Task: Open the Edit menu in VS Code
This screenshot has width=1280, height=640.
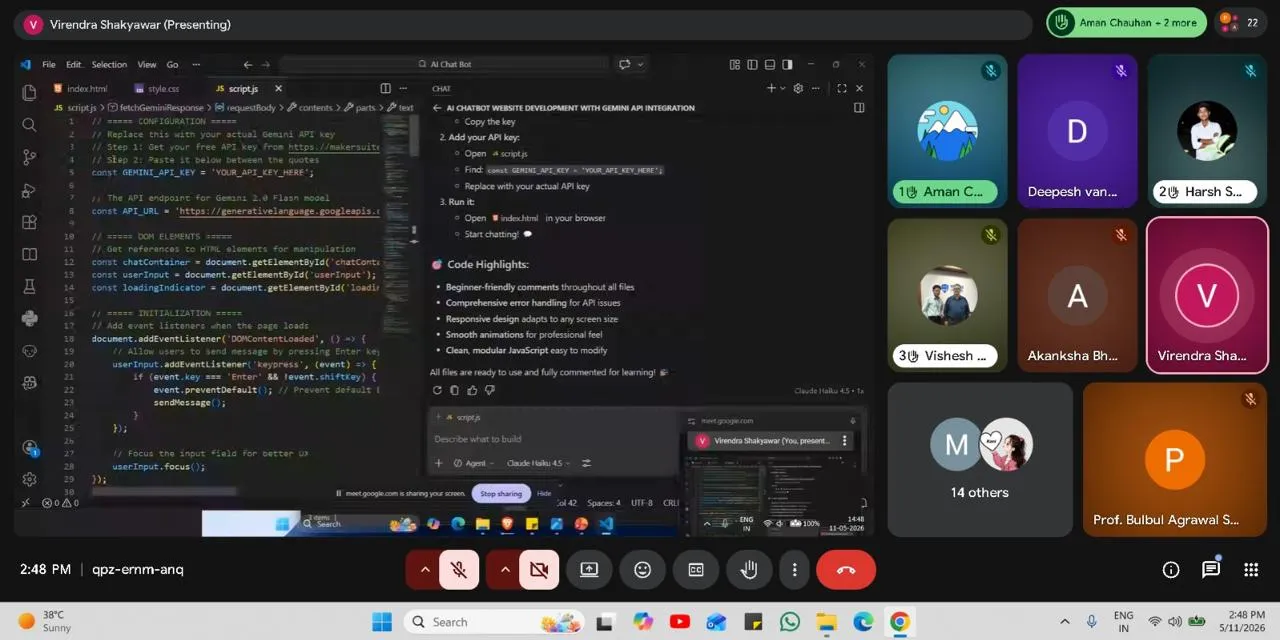Action: [74, 64]
